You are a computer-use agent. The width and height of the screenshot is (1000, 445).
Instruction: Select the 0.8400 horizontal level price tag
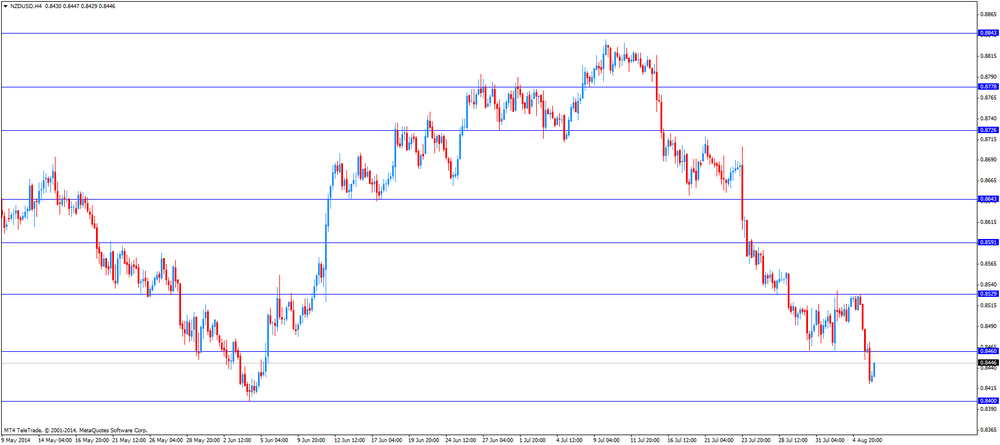coord(989,401)
